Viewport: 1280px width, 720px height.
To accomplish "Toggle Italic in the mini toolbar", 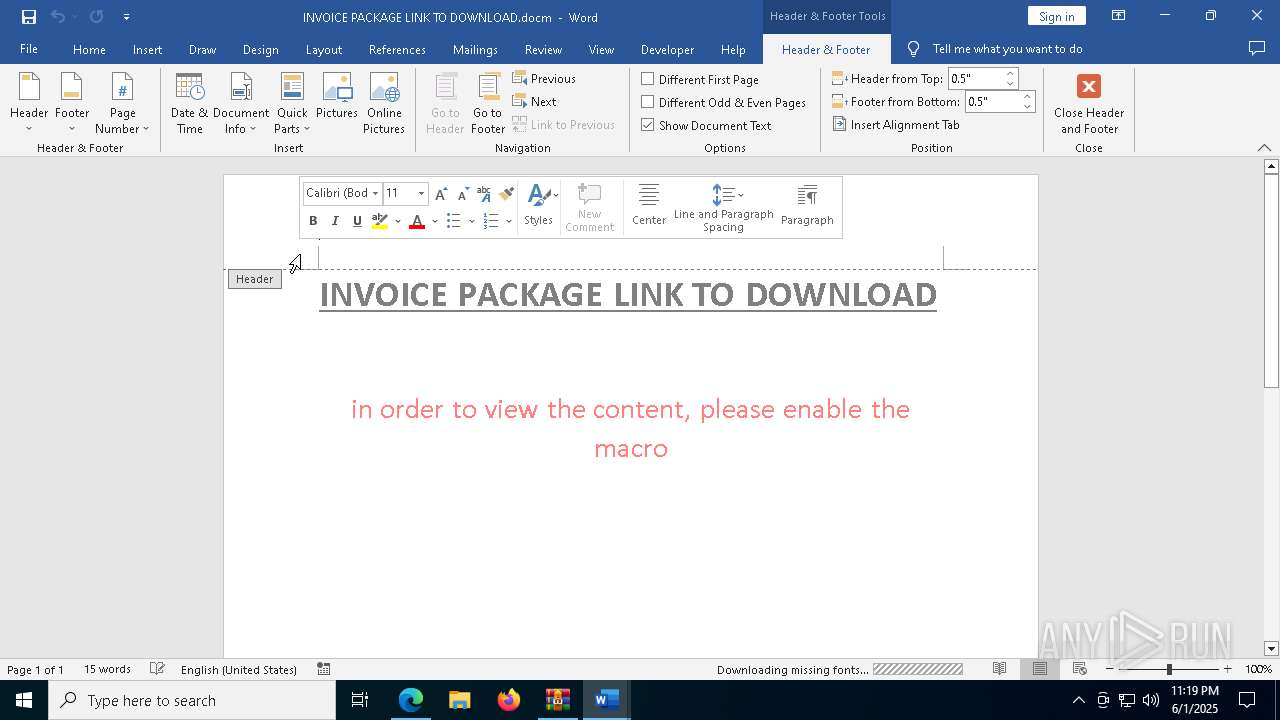I will (x=335, y=221).
